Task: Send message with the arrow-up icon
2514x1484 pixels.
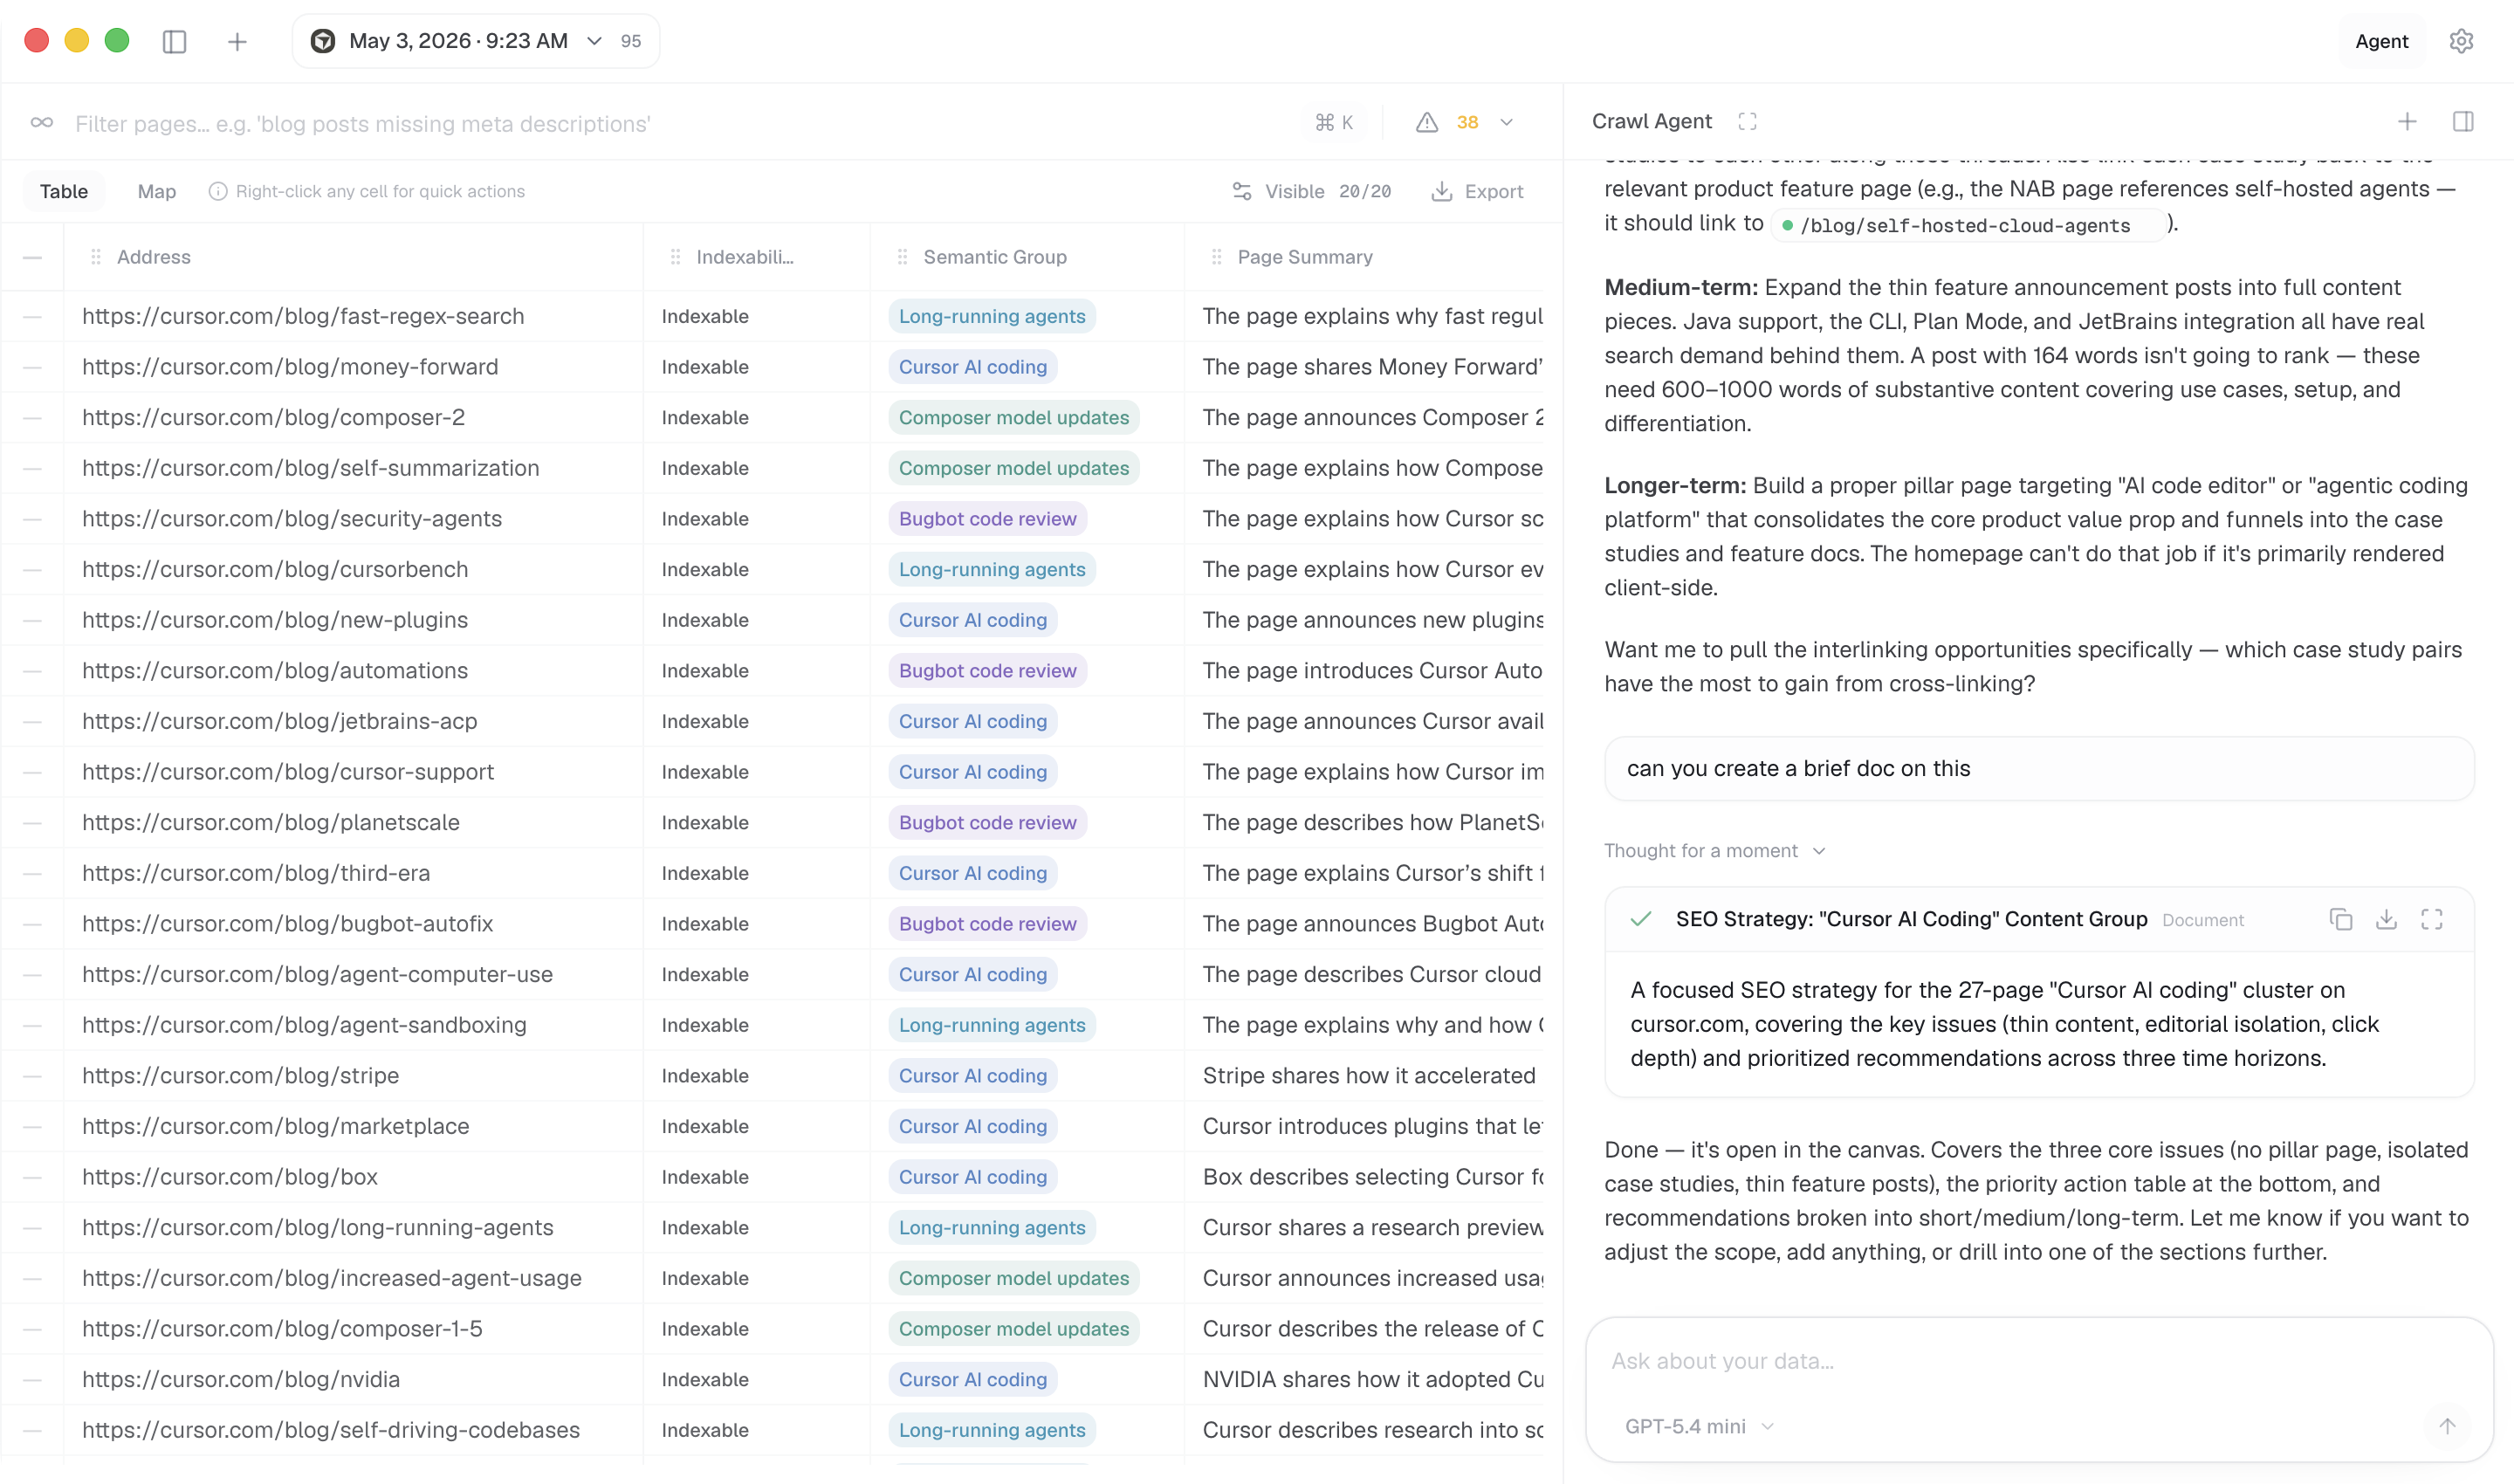Action: pos(2447,1426)
